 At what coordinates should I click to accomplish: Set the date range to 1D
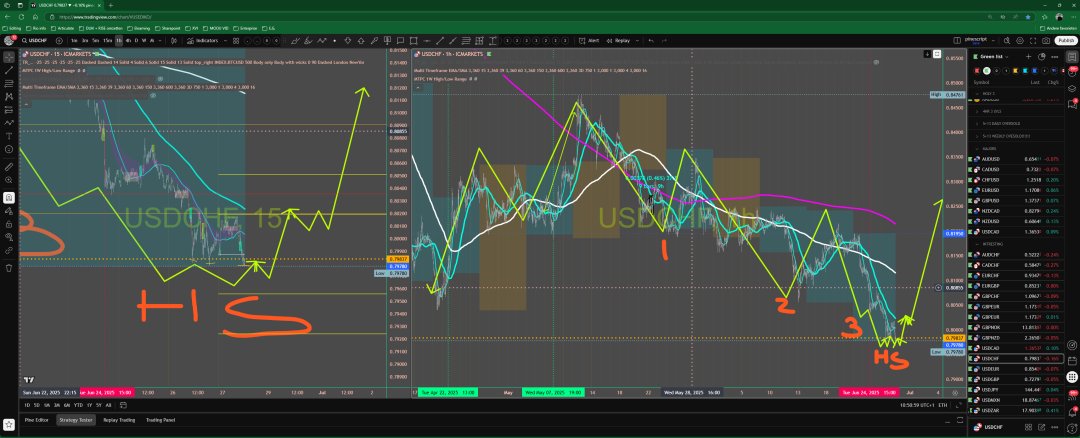click(27, 405)
